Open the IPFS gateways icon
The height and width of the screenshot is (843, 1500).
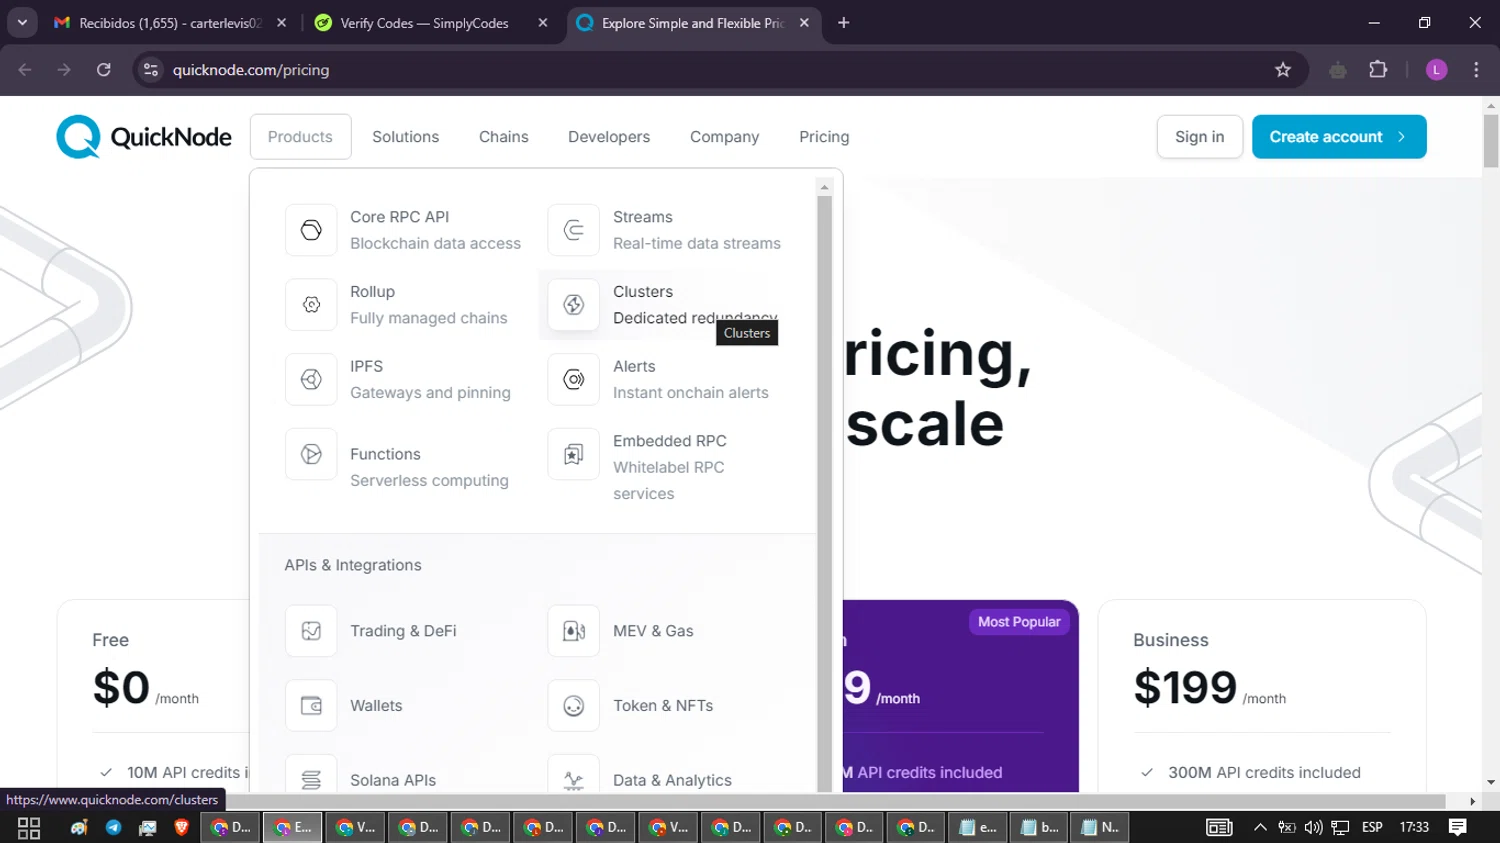click(x=311, y=379)
